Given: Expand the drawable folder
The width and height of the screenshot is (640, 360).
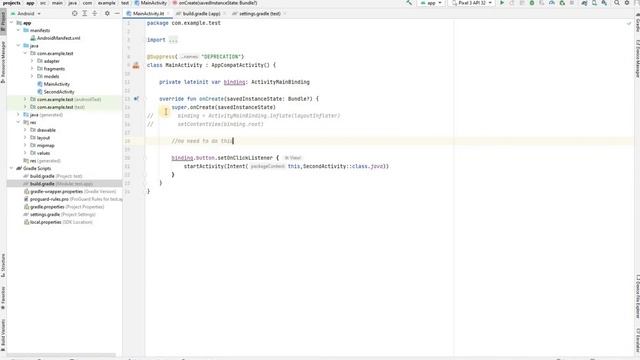Looking at the screenshot, I should (x=25, y=130).
